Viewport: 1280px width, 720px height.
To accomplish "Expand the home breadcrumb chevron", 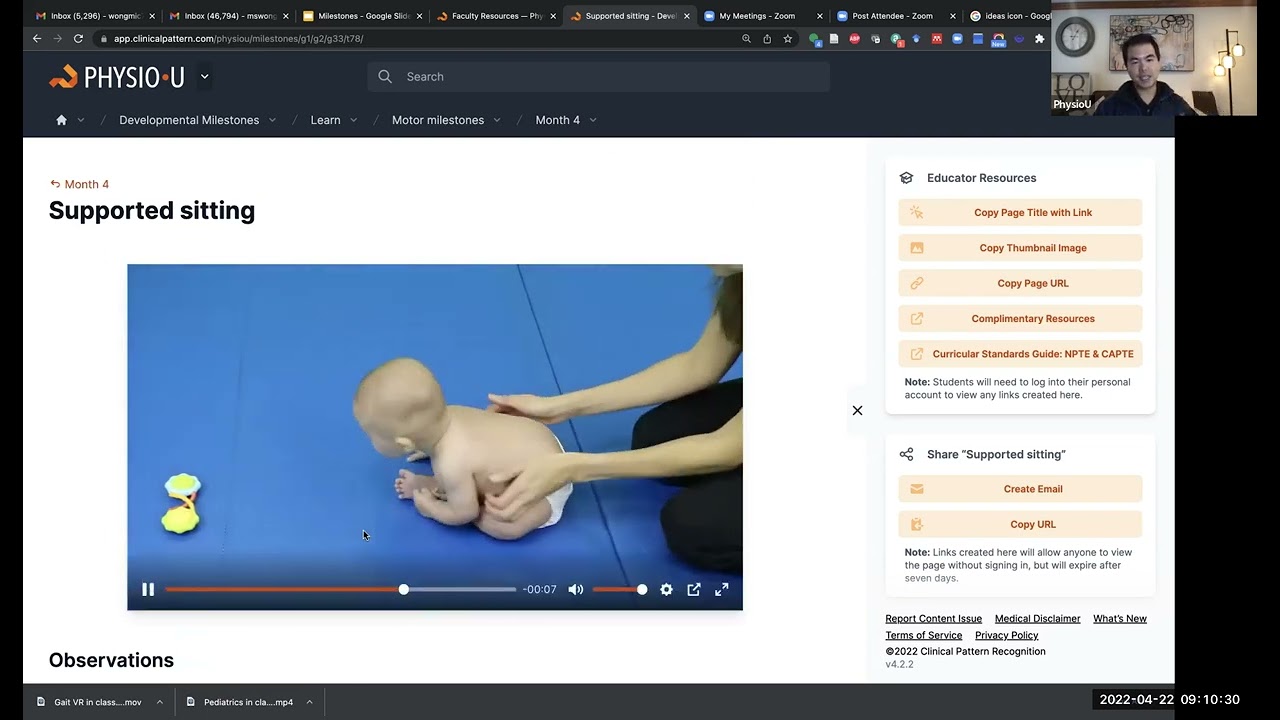I will tap(81, 120).
